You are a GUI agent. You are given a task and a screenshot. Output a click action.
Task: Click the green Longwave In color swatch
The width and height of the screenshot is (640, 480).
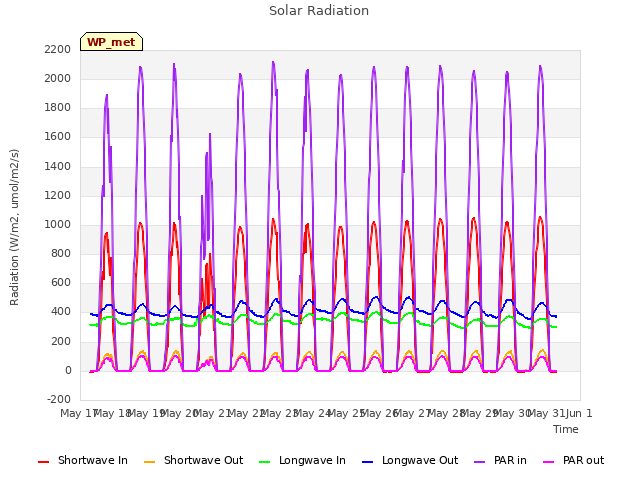pos(264,462)
